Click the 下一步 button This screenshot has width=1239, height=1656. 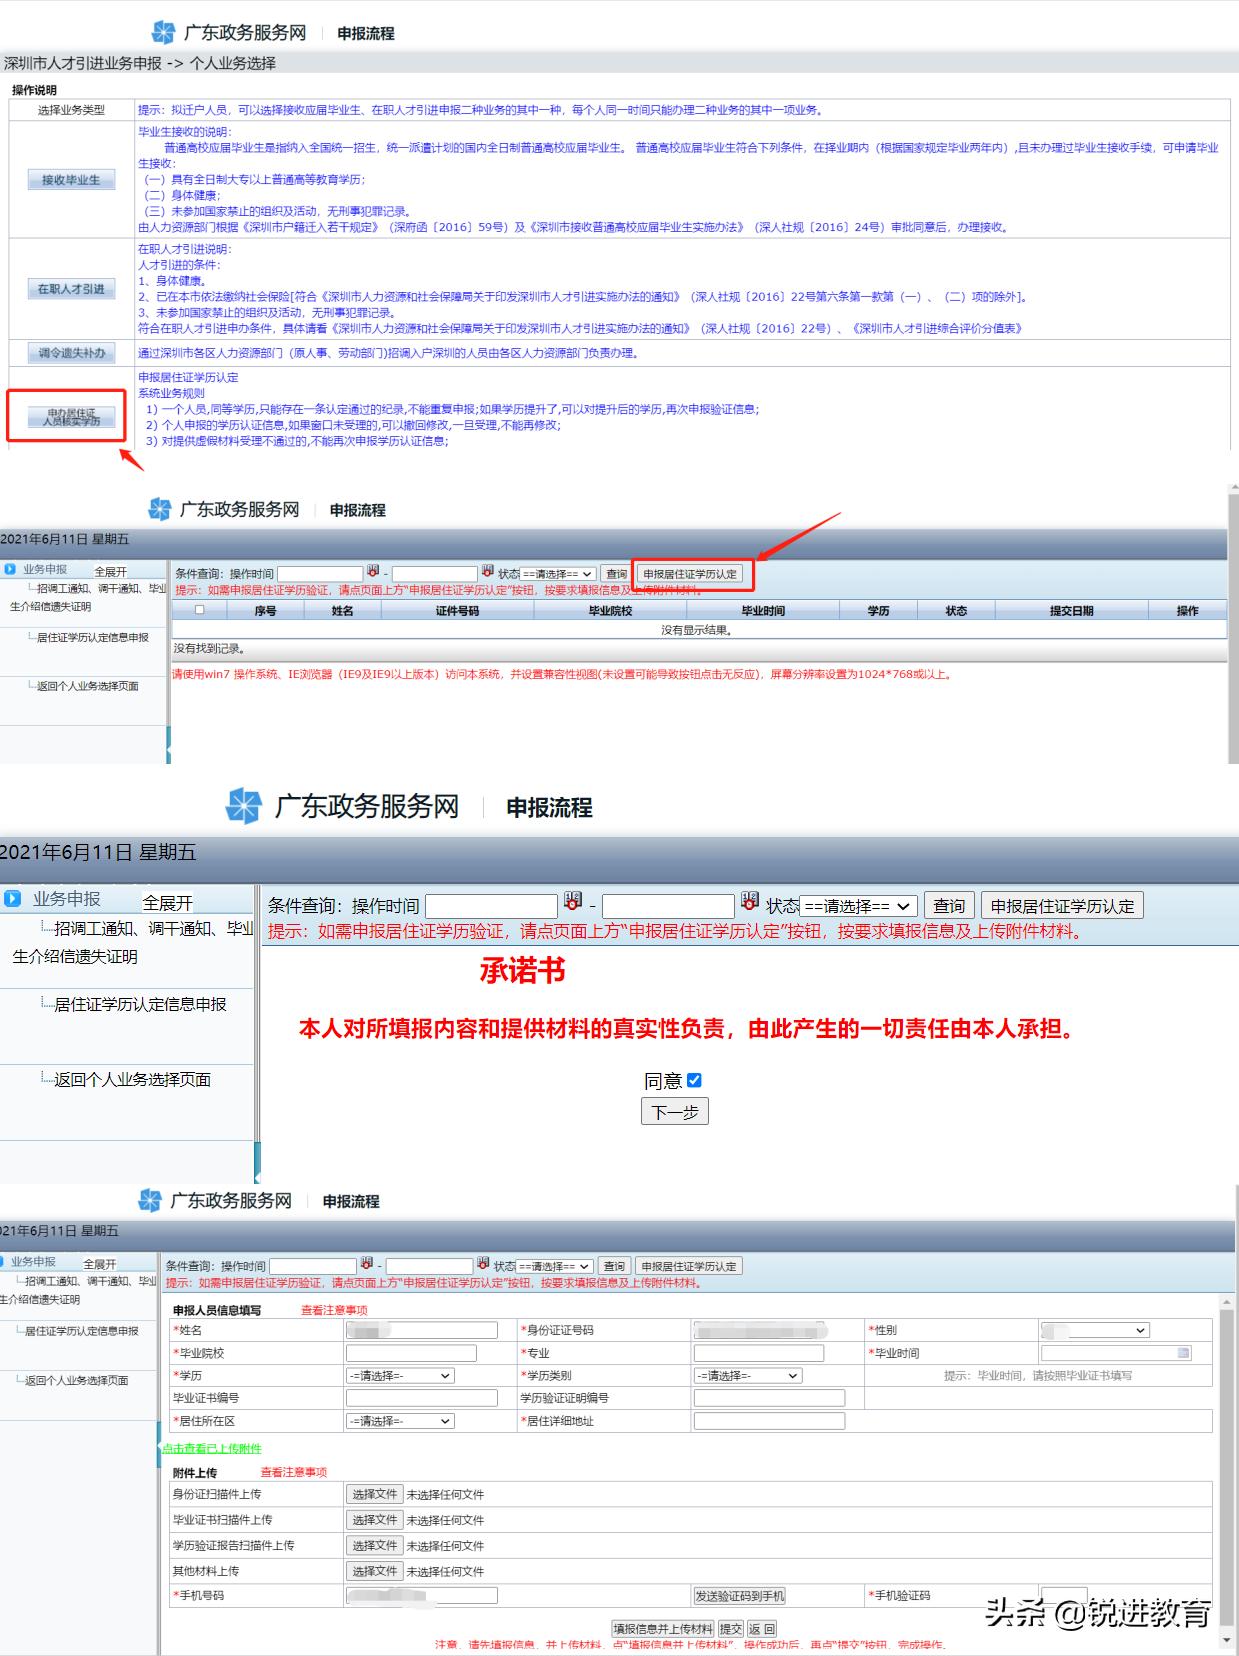point(675,1111)
